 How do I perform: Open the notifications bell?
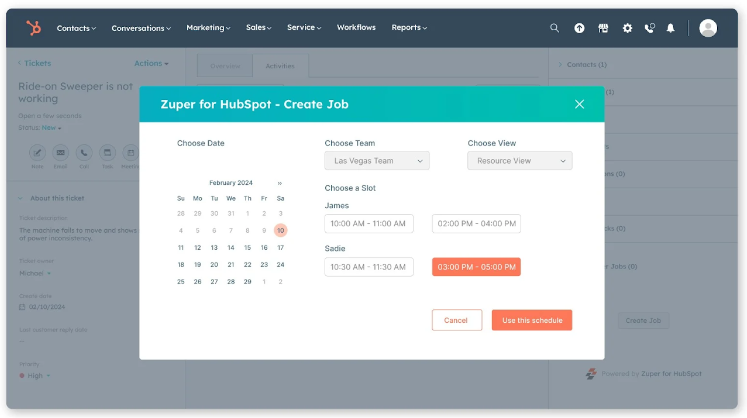click(x=671, y=28)
